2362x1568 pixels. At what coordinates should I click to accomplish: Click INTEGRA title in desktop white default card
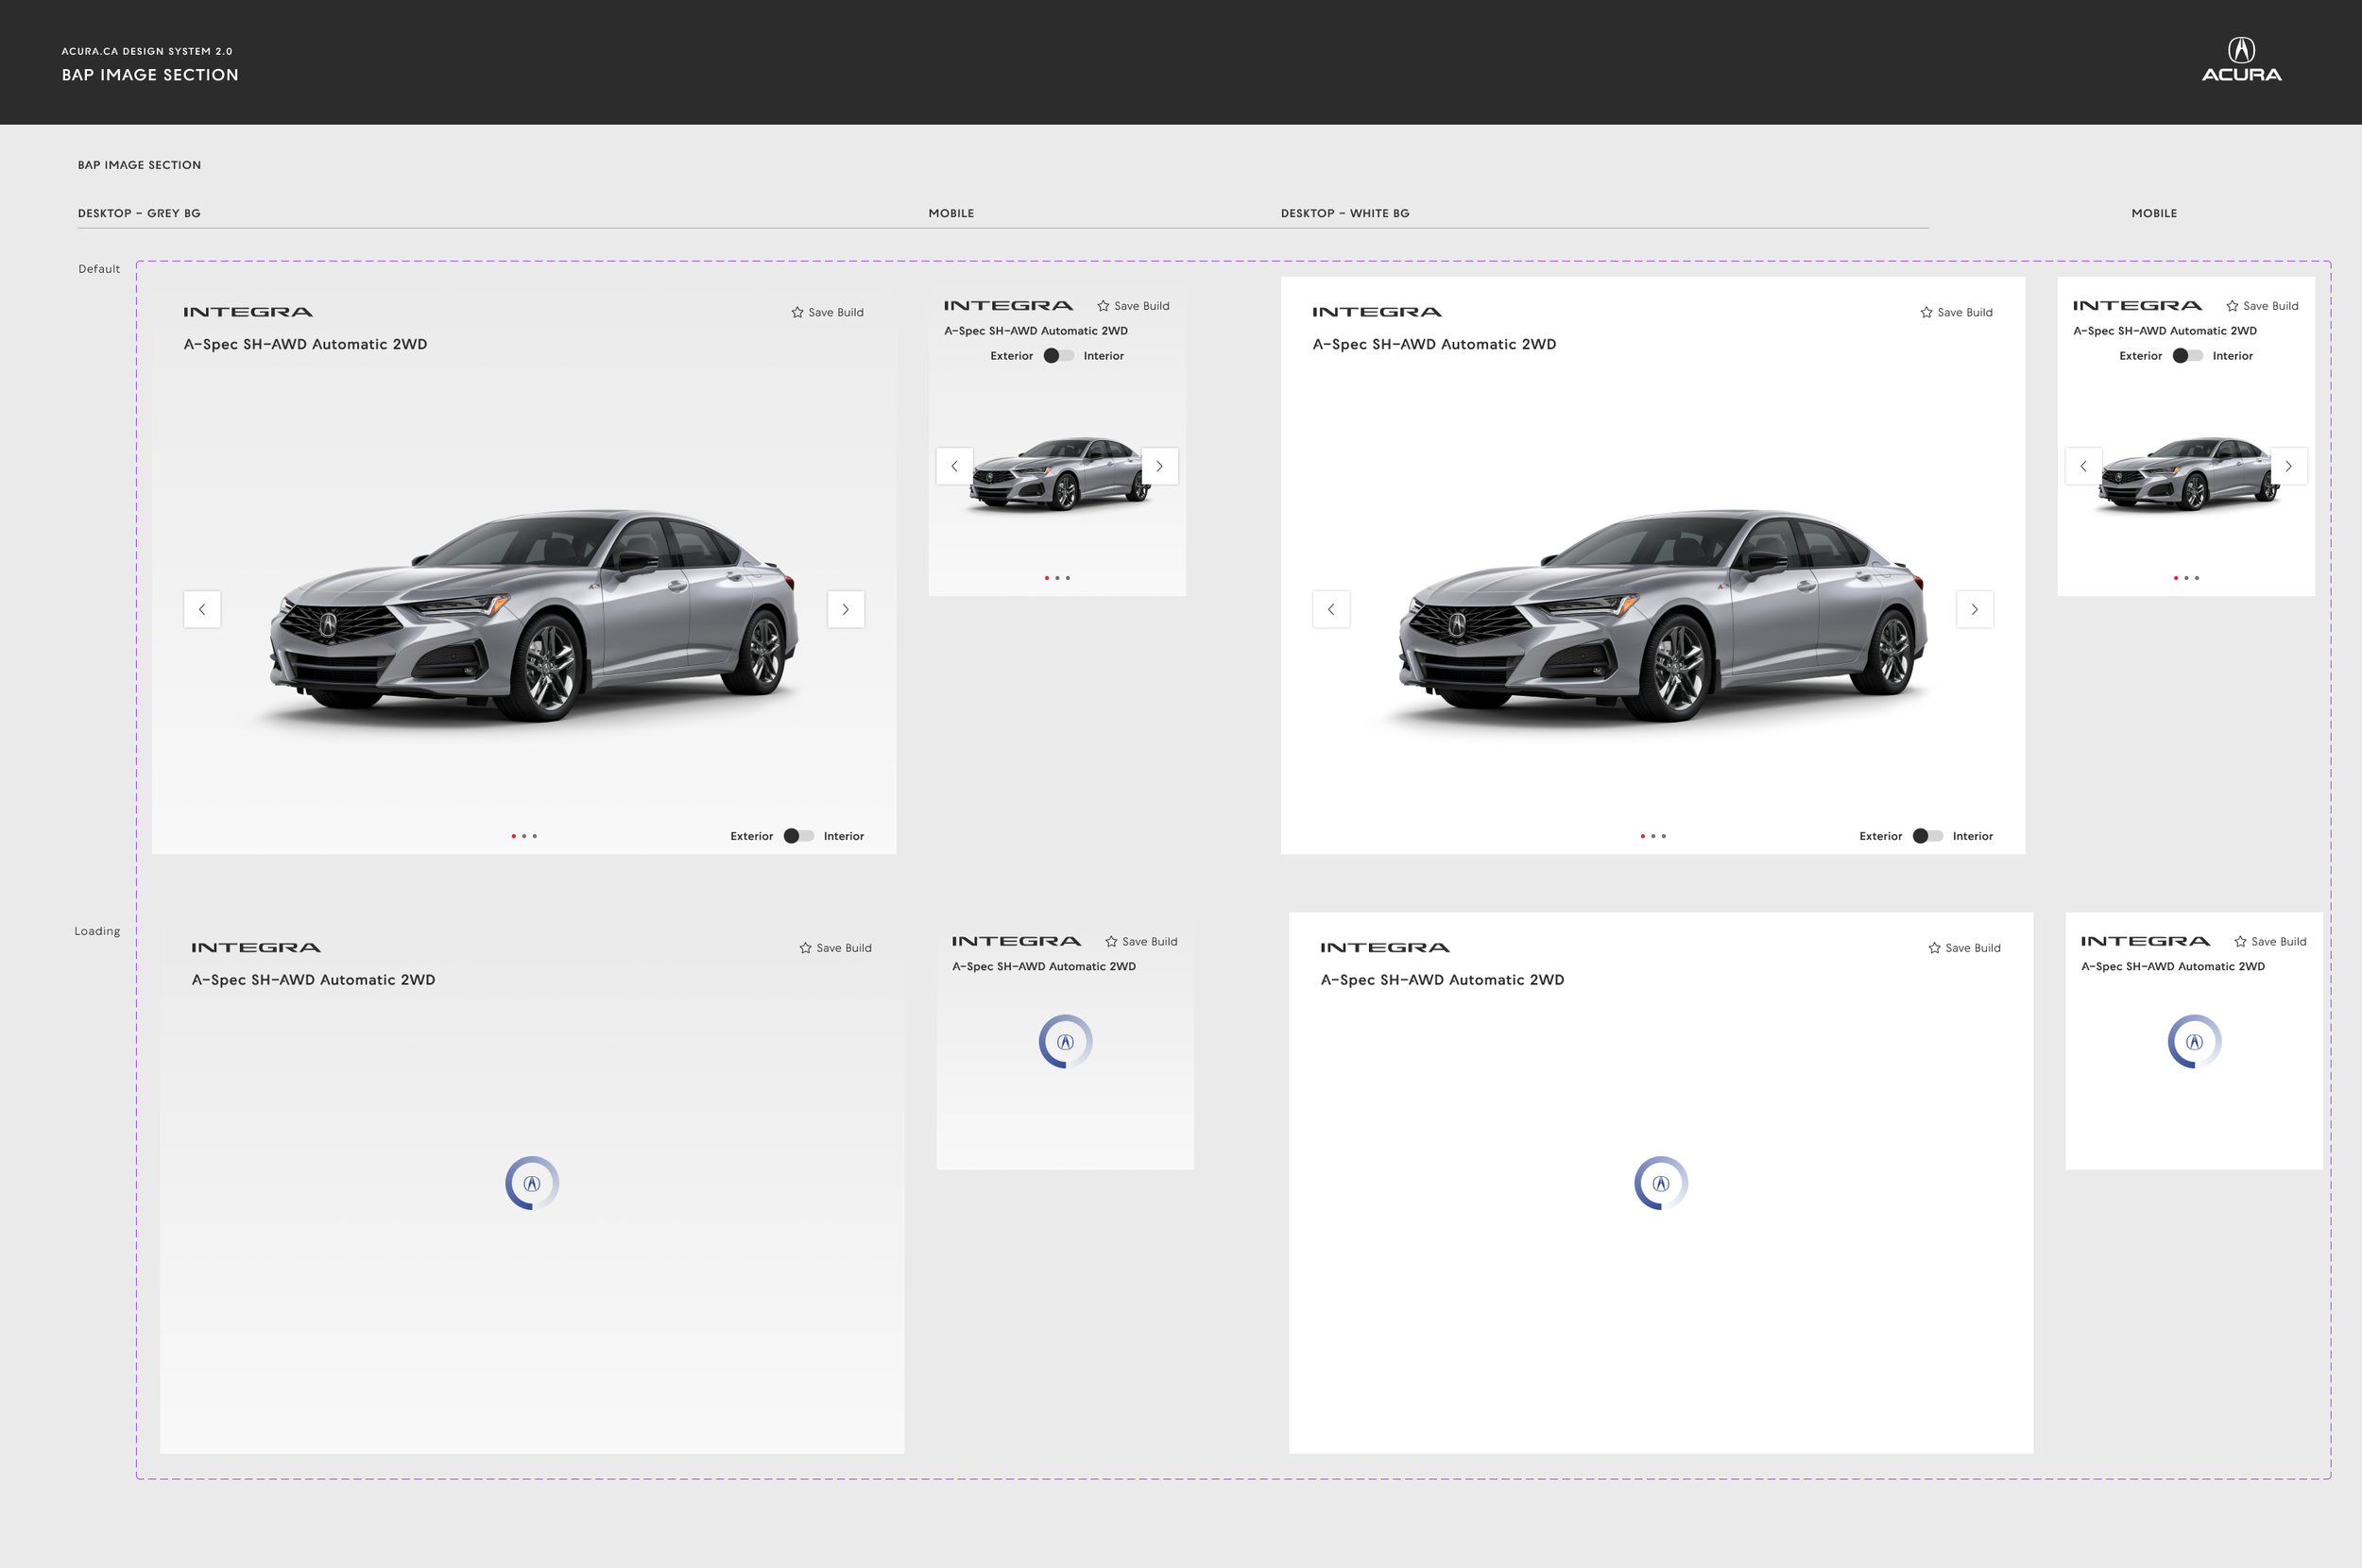click(x=1377, y=312)
